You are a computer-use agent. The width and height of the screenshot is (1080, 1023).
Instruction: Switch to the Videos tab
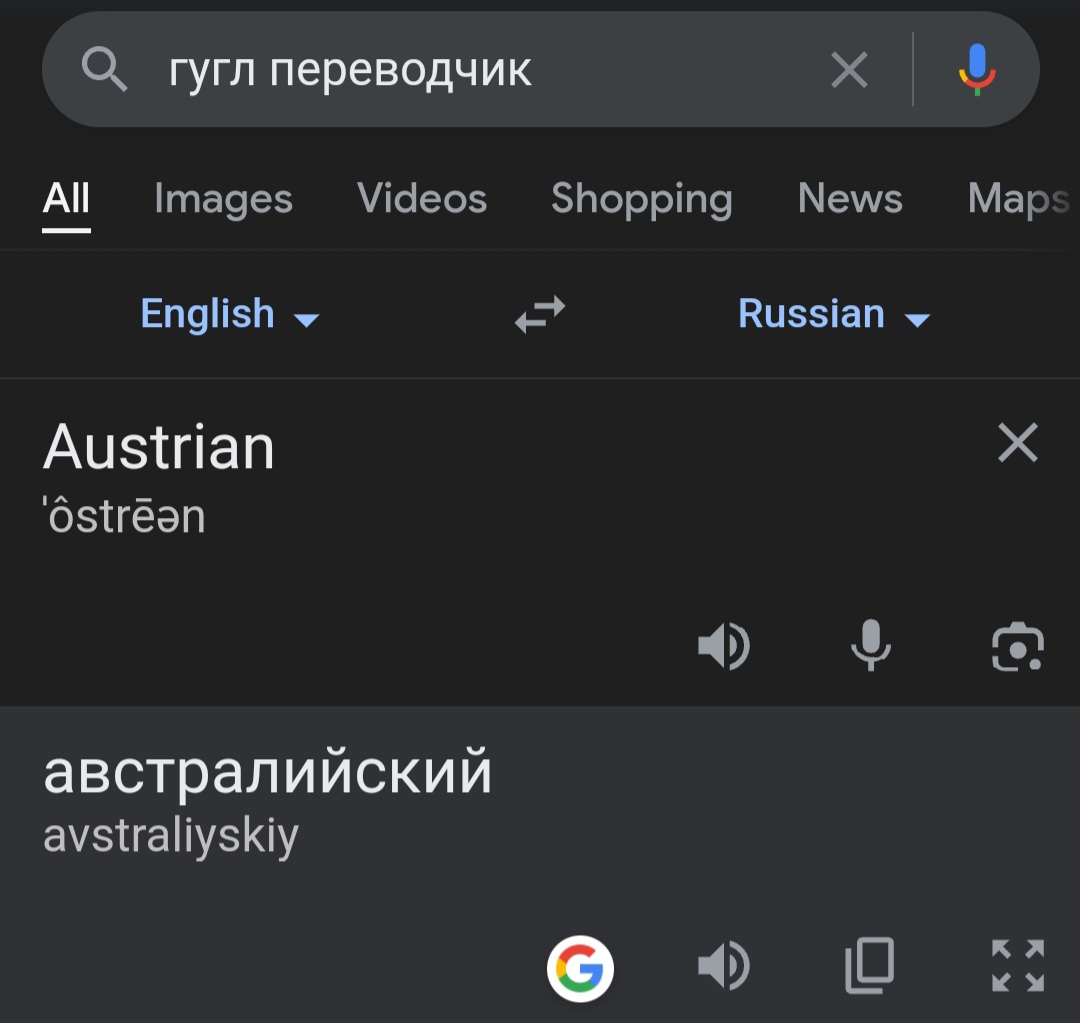point(422,199)
